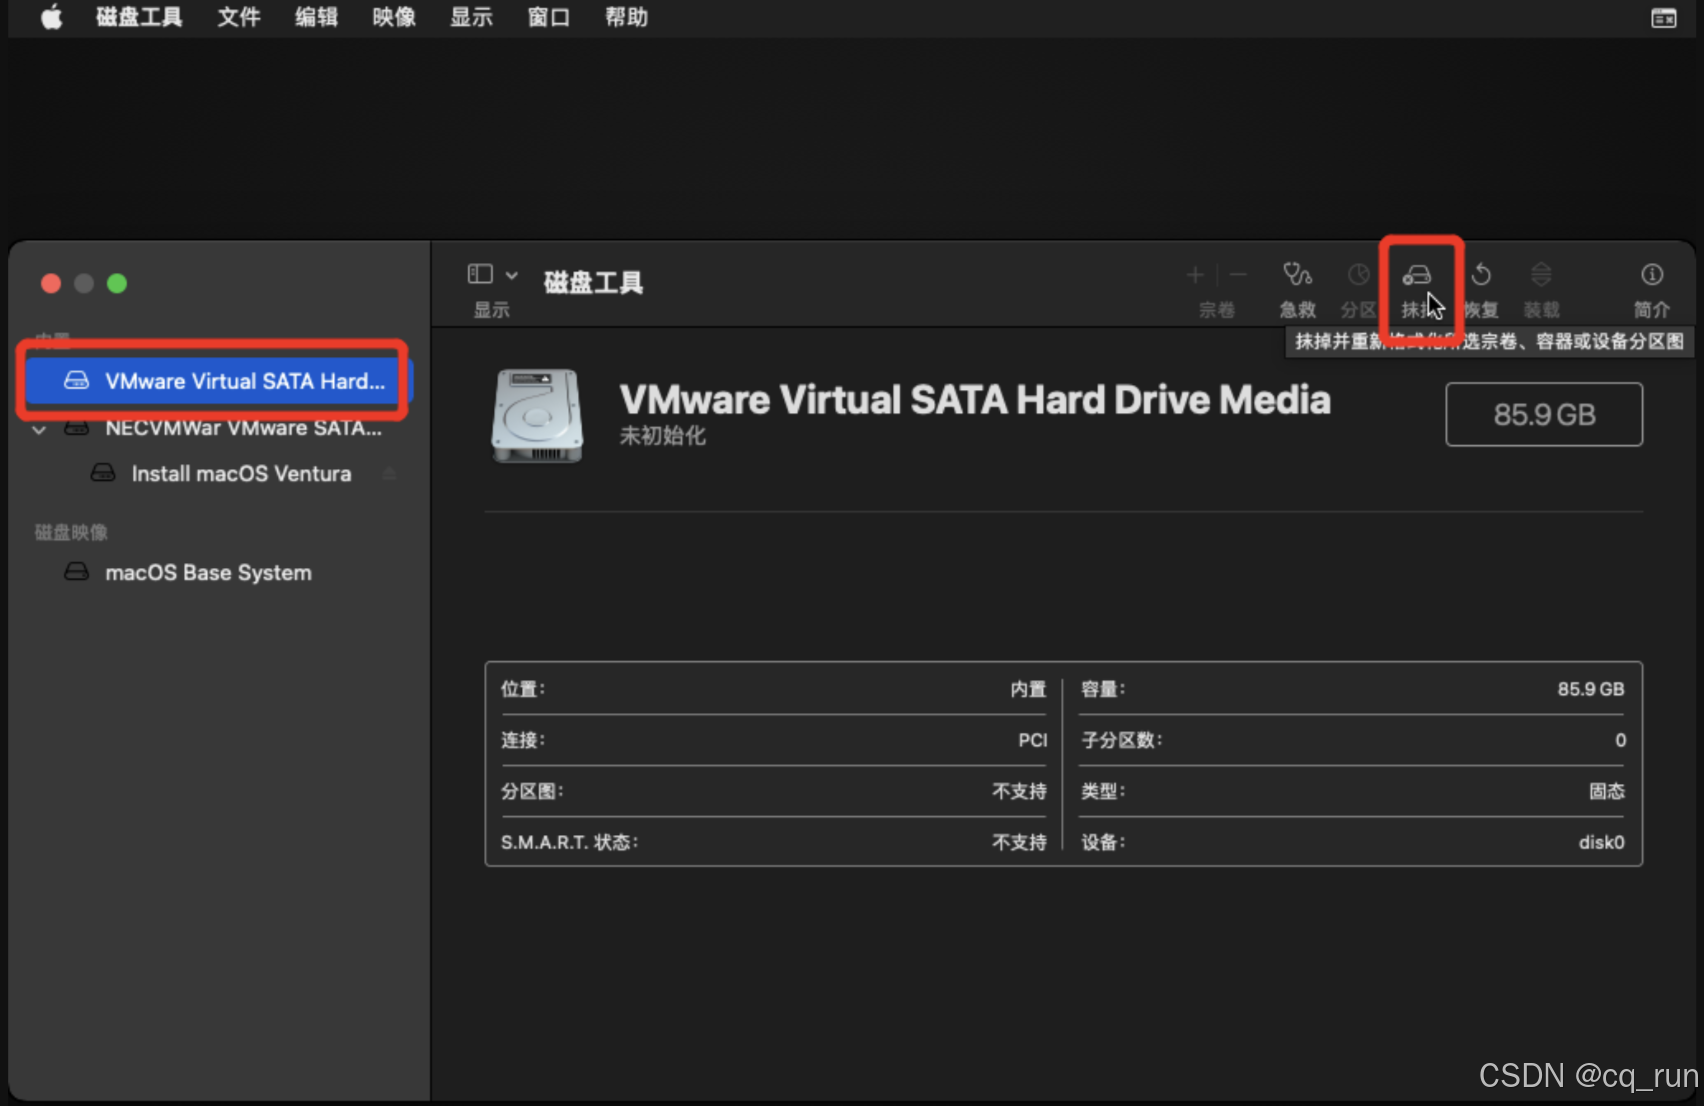This screenshot has width=1704, height=1106.
Task: Open the 简介 info icon
Action: tap(1652, 274)
